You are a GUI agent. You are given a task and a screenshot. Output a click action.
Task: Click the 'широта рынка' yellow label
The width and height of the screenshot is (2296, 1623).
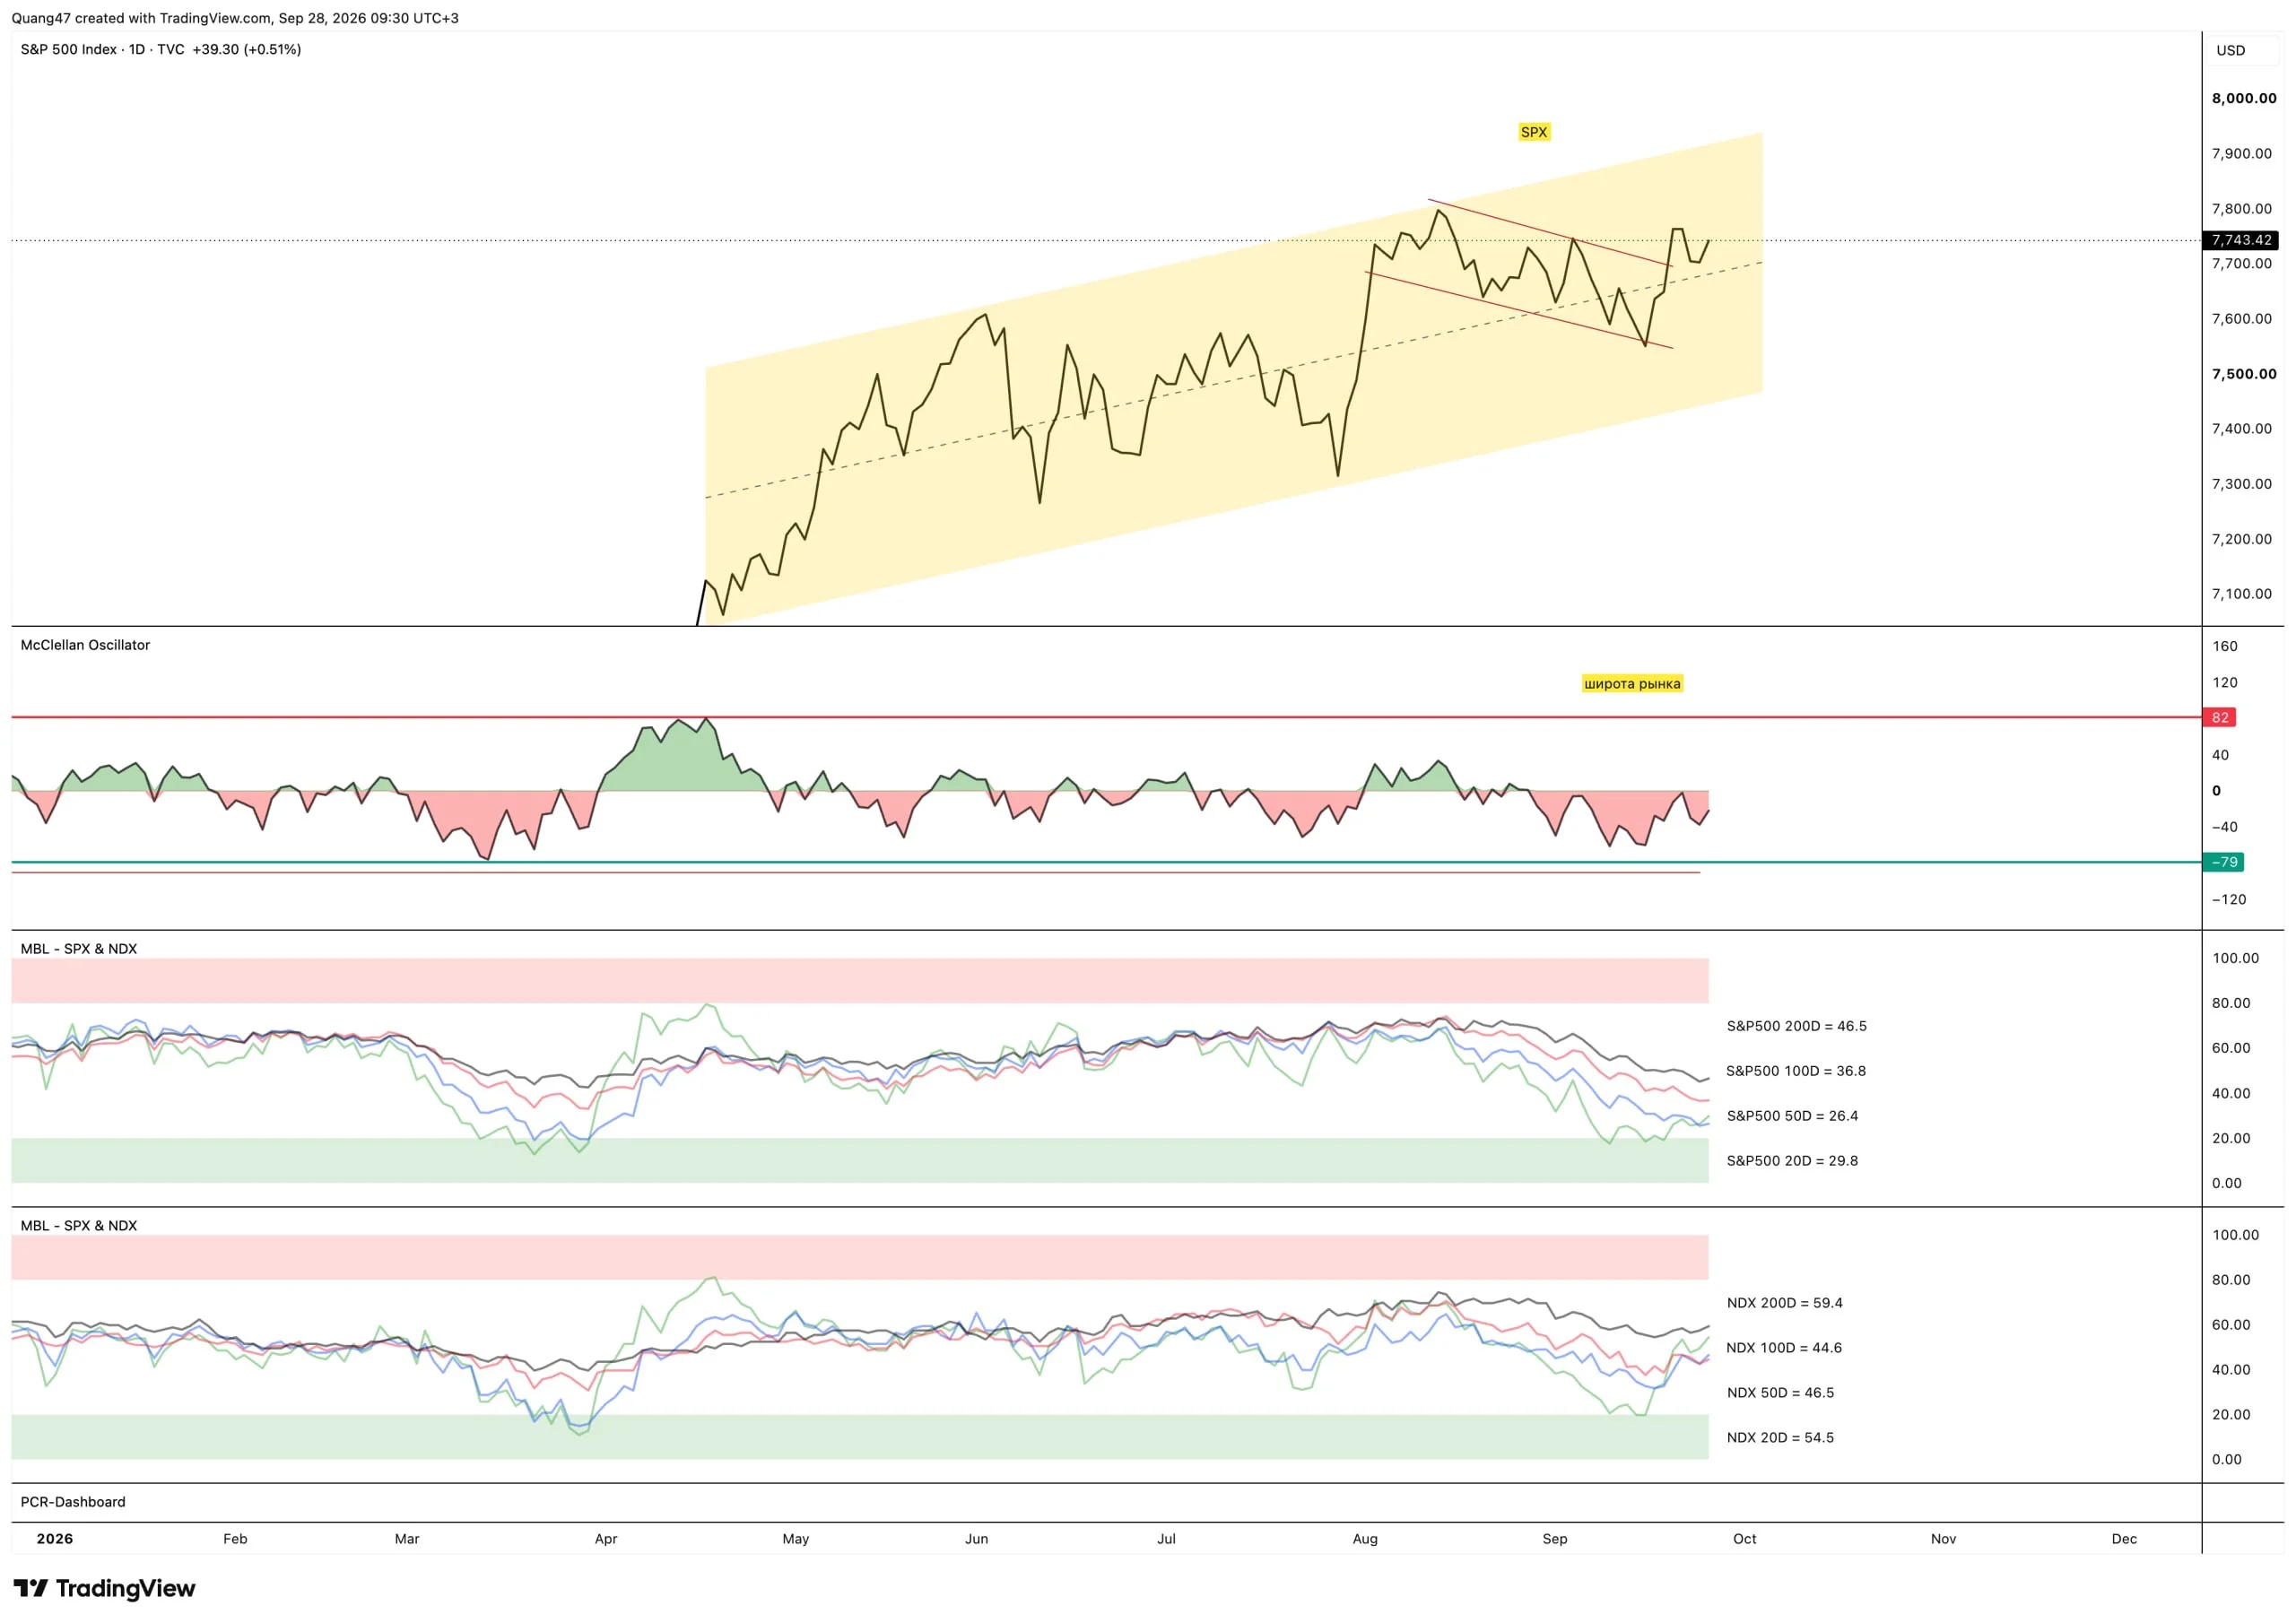(1631, 684)
